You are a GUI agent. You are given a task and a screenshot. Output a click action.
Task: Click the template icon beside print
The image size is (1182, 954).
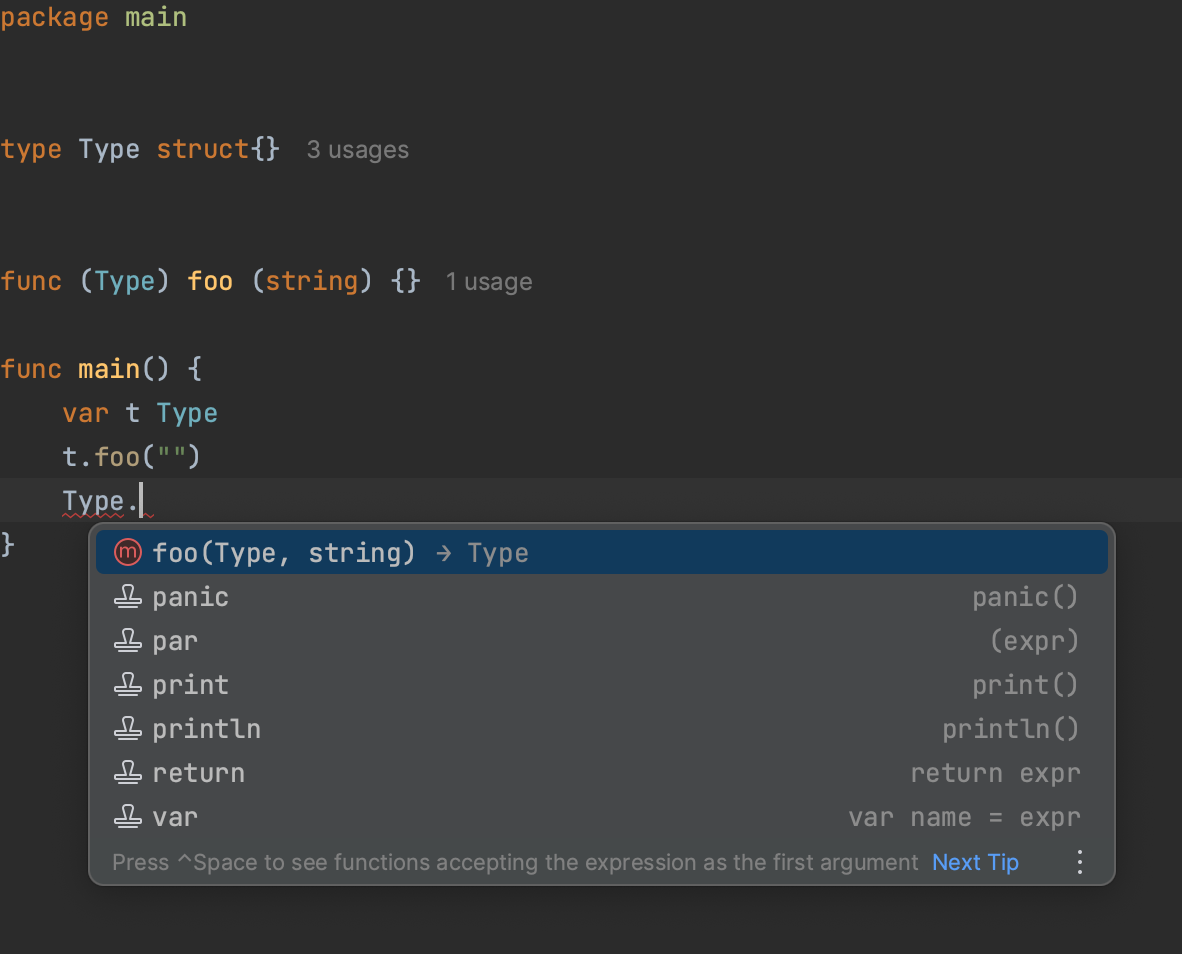click(x=128, y=685)
